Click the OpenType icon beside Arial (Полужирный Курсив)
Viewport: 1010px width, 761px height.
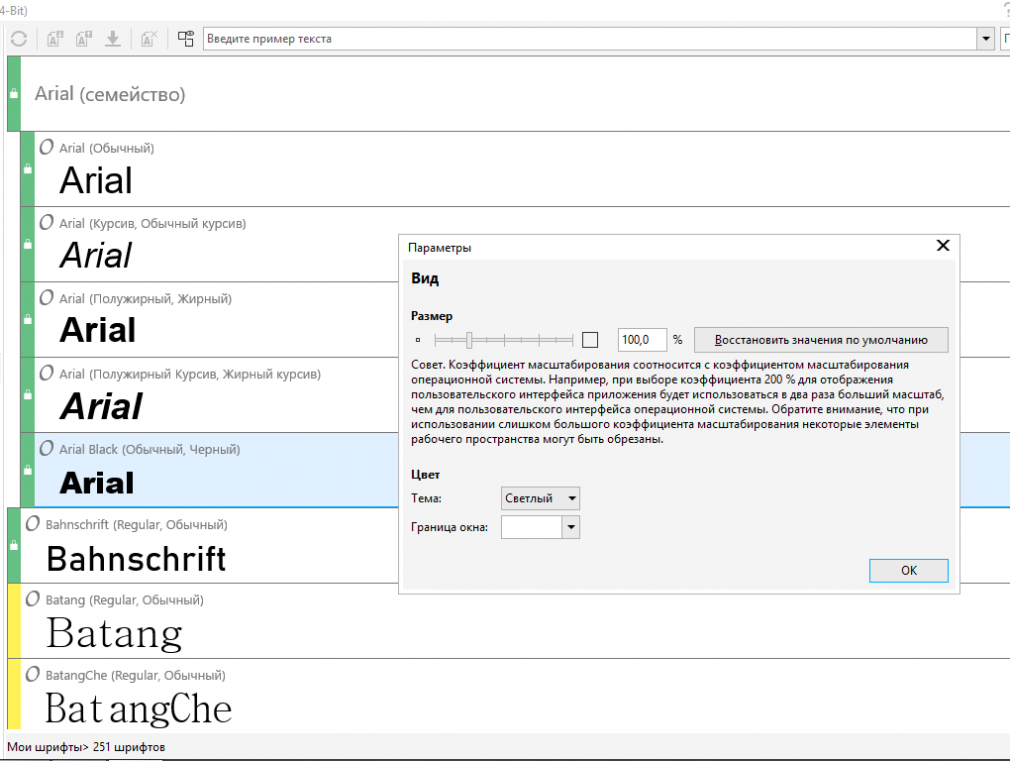point(46,373)
